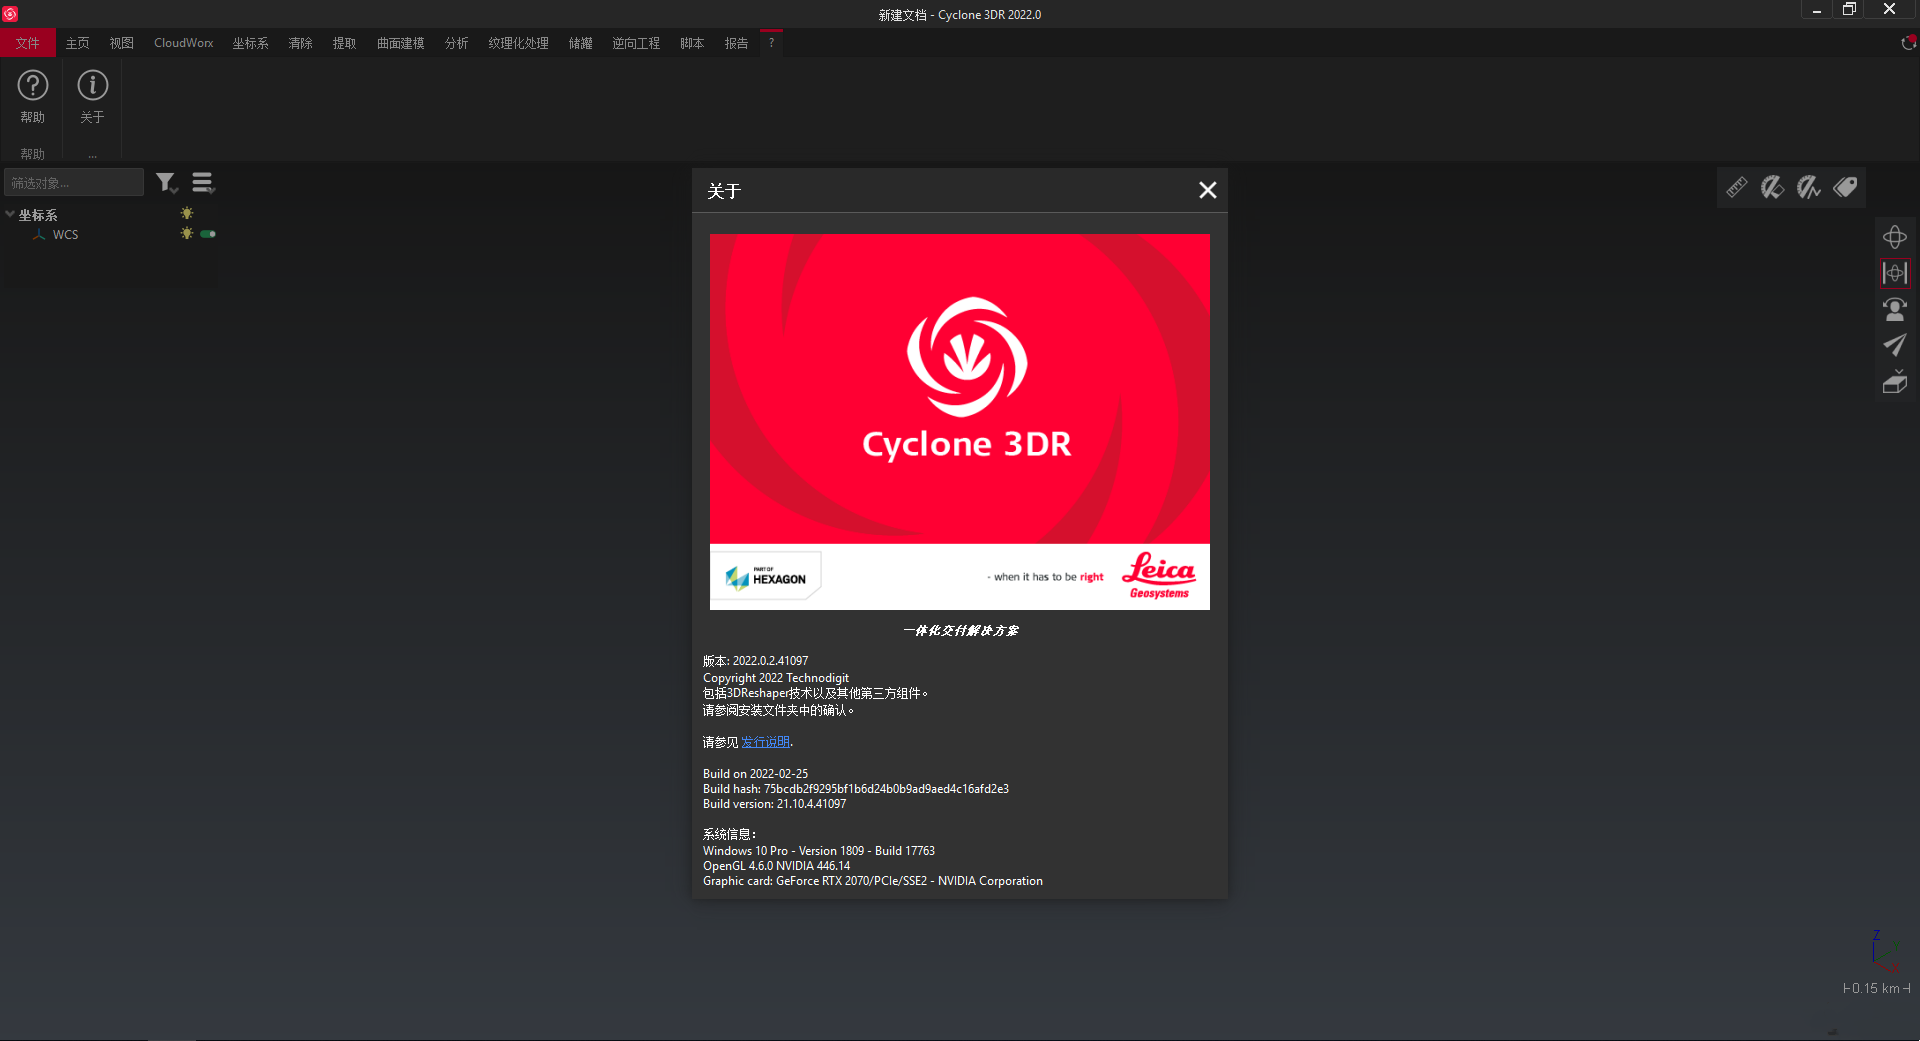Select the protractor with polyline measure tool
This screenshot has height=1041, width=1920.
[1809, 187]
